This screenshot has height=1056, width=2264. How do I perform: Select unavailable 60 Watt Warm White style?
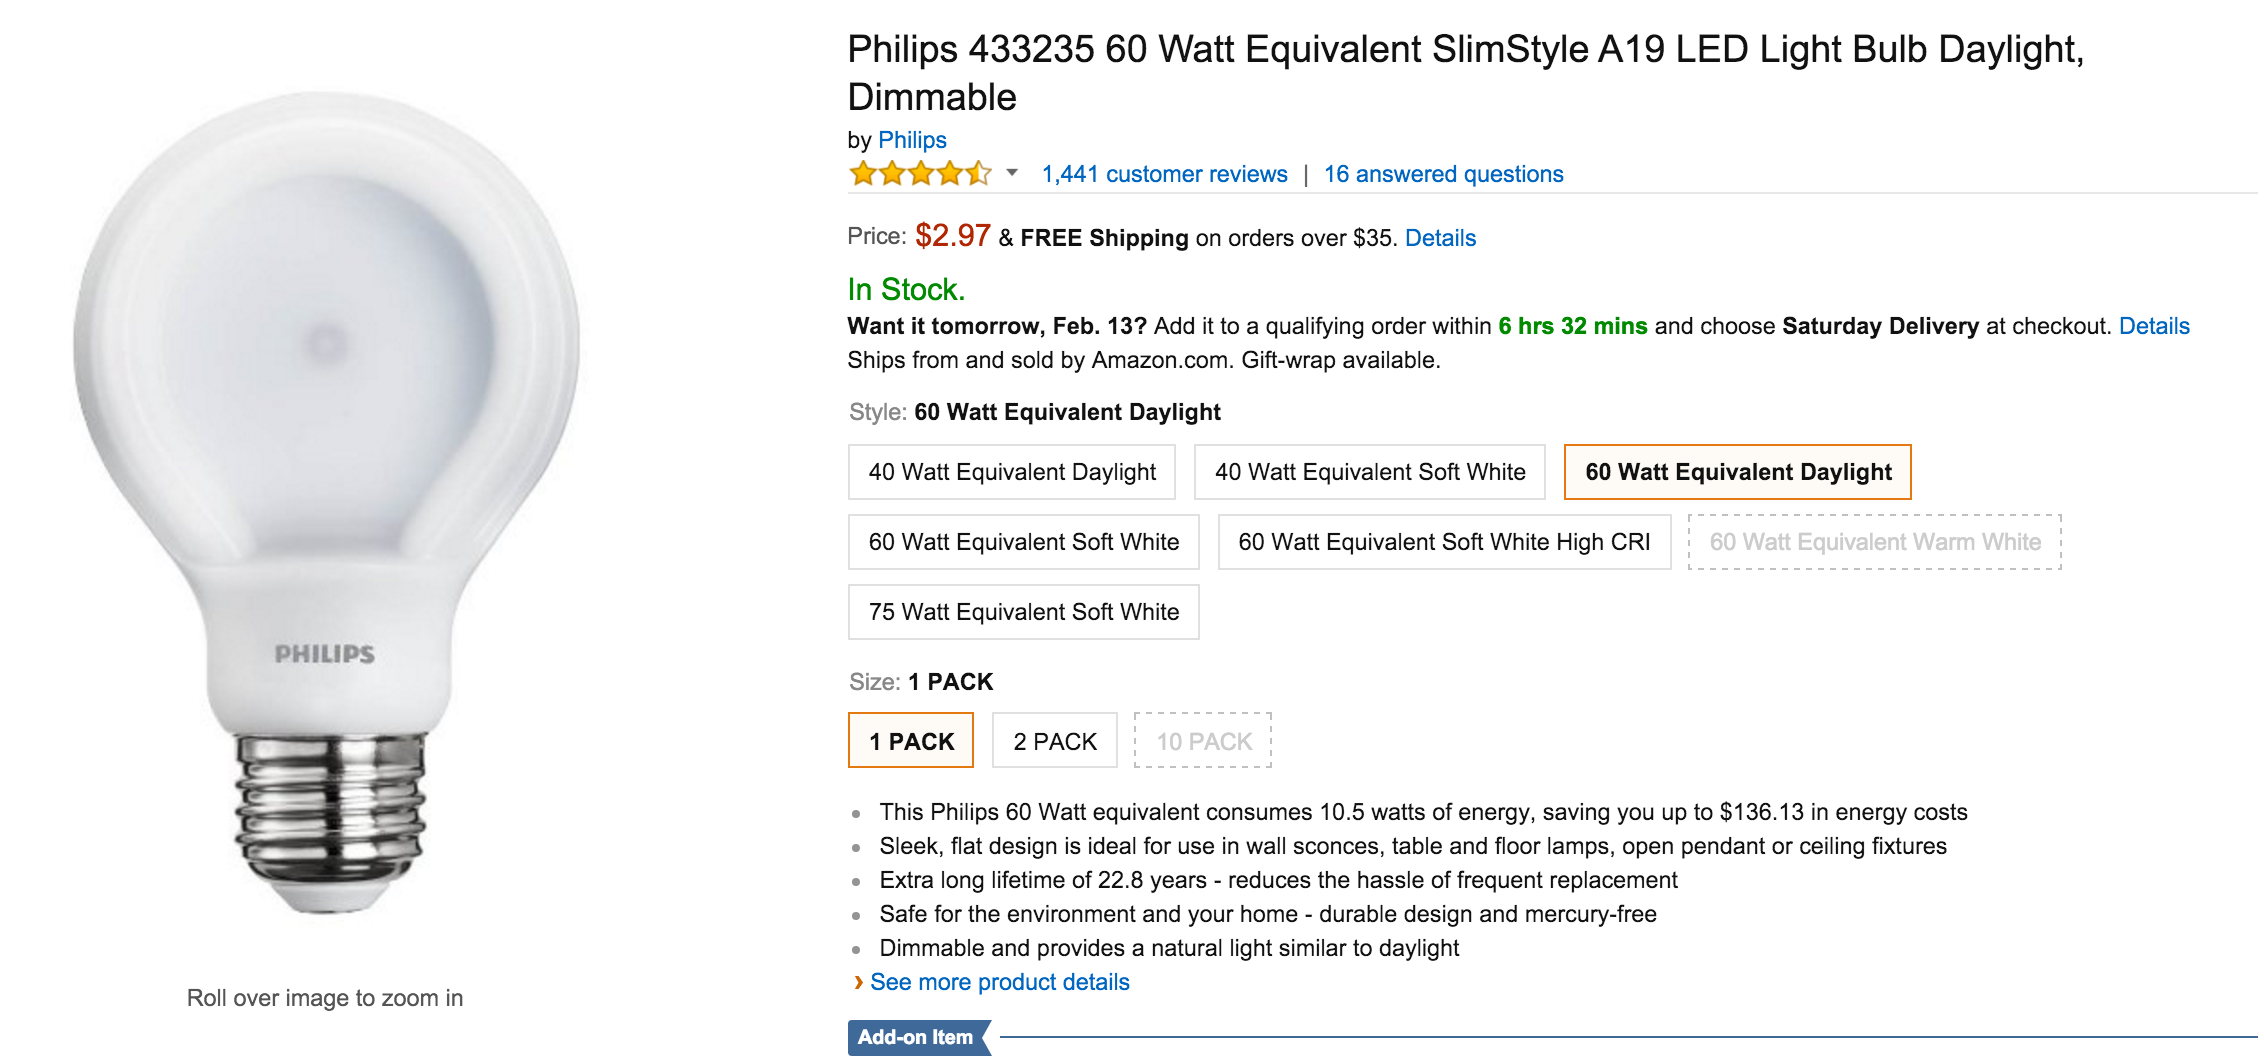coord(1874,542)
